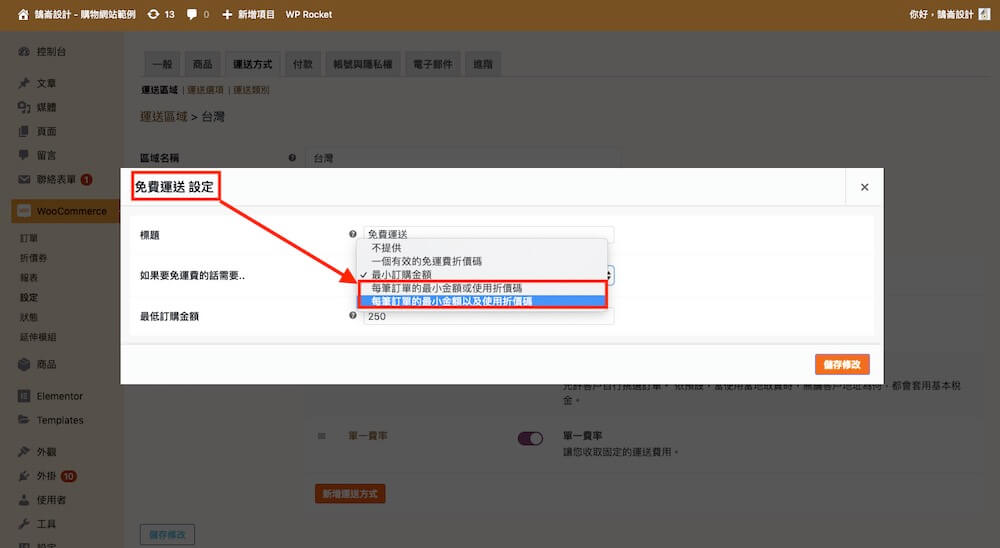Close the 免費運送 設定 dialog

(864, 187)
